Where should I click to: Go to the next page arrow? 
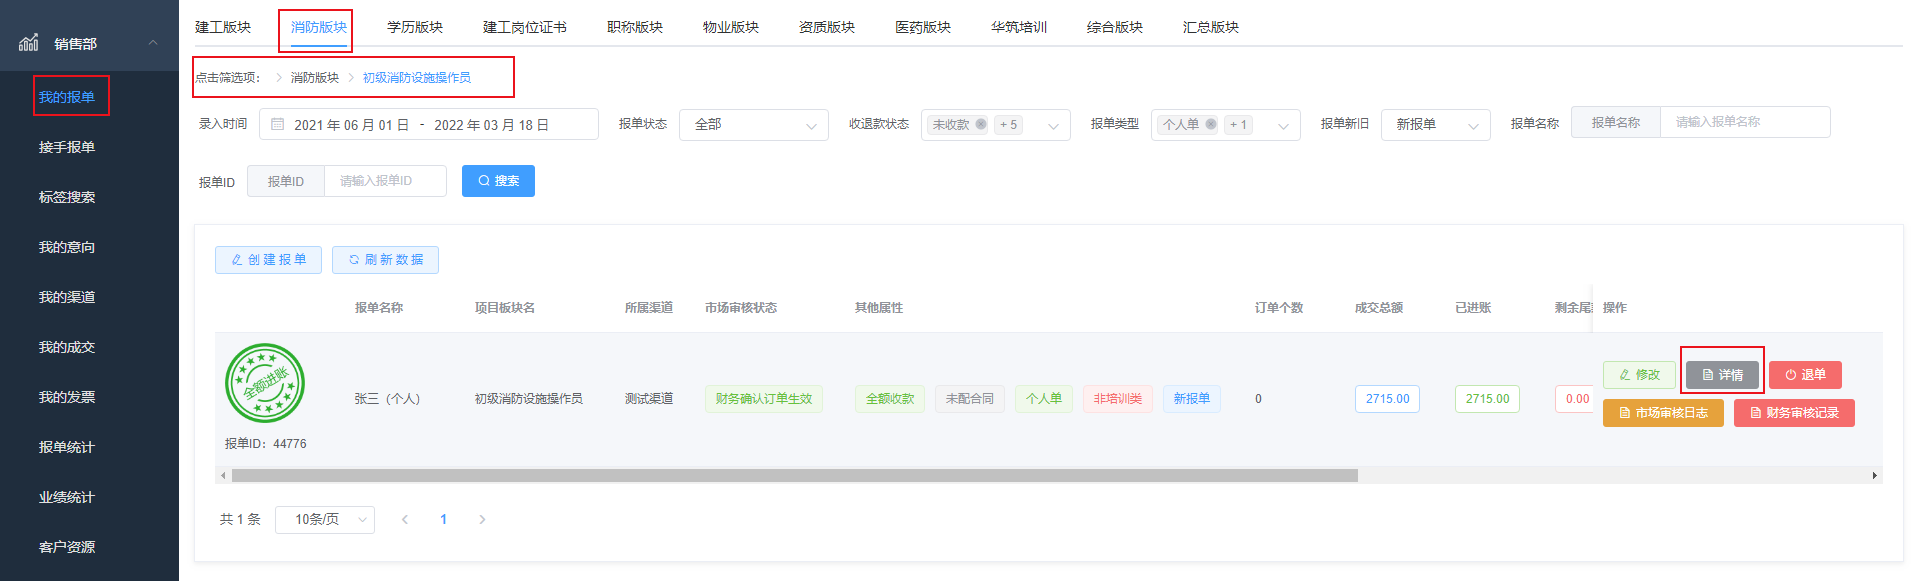click(x=482, y=520)
